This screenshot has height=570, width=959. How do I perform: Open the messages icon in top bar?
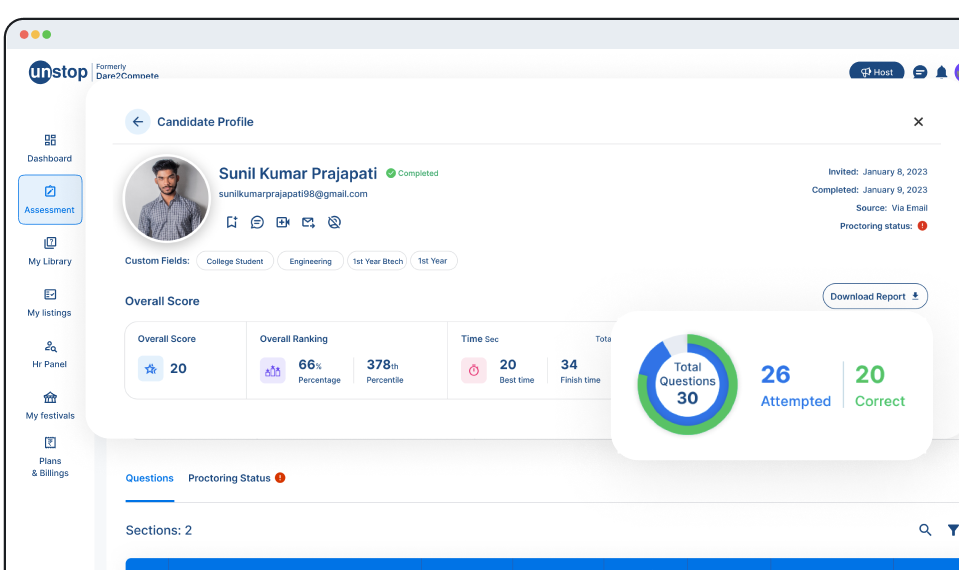920,72
